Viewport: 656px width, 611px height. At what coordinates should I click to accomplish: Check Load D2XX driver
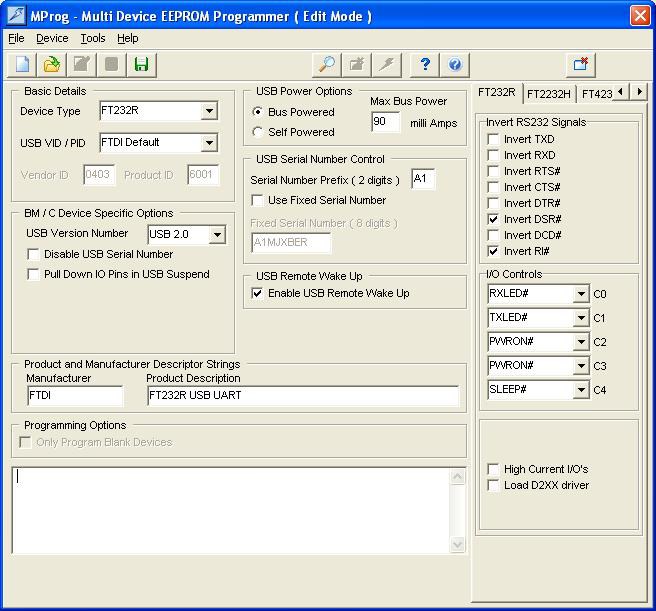coord(494,485)
